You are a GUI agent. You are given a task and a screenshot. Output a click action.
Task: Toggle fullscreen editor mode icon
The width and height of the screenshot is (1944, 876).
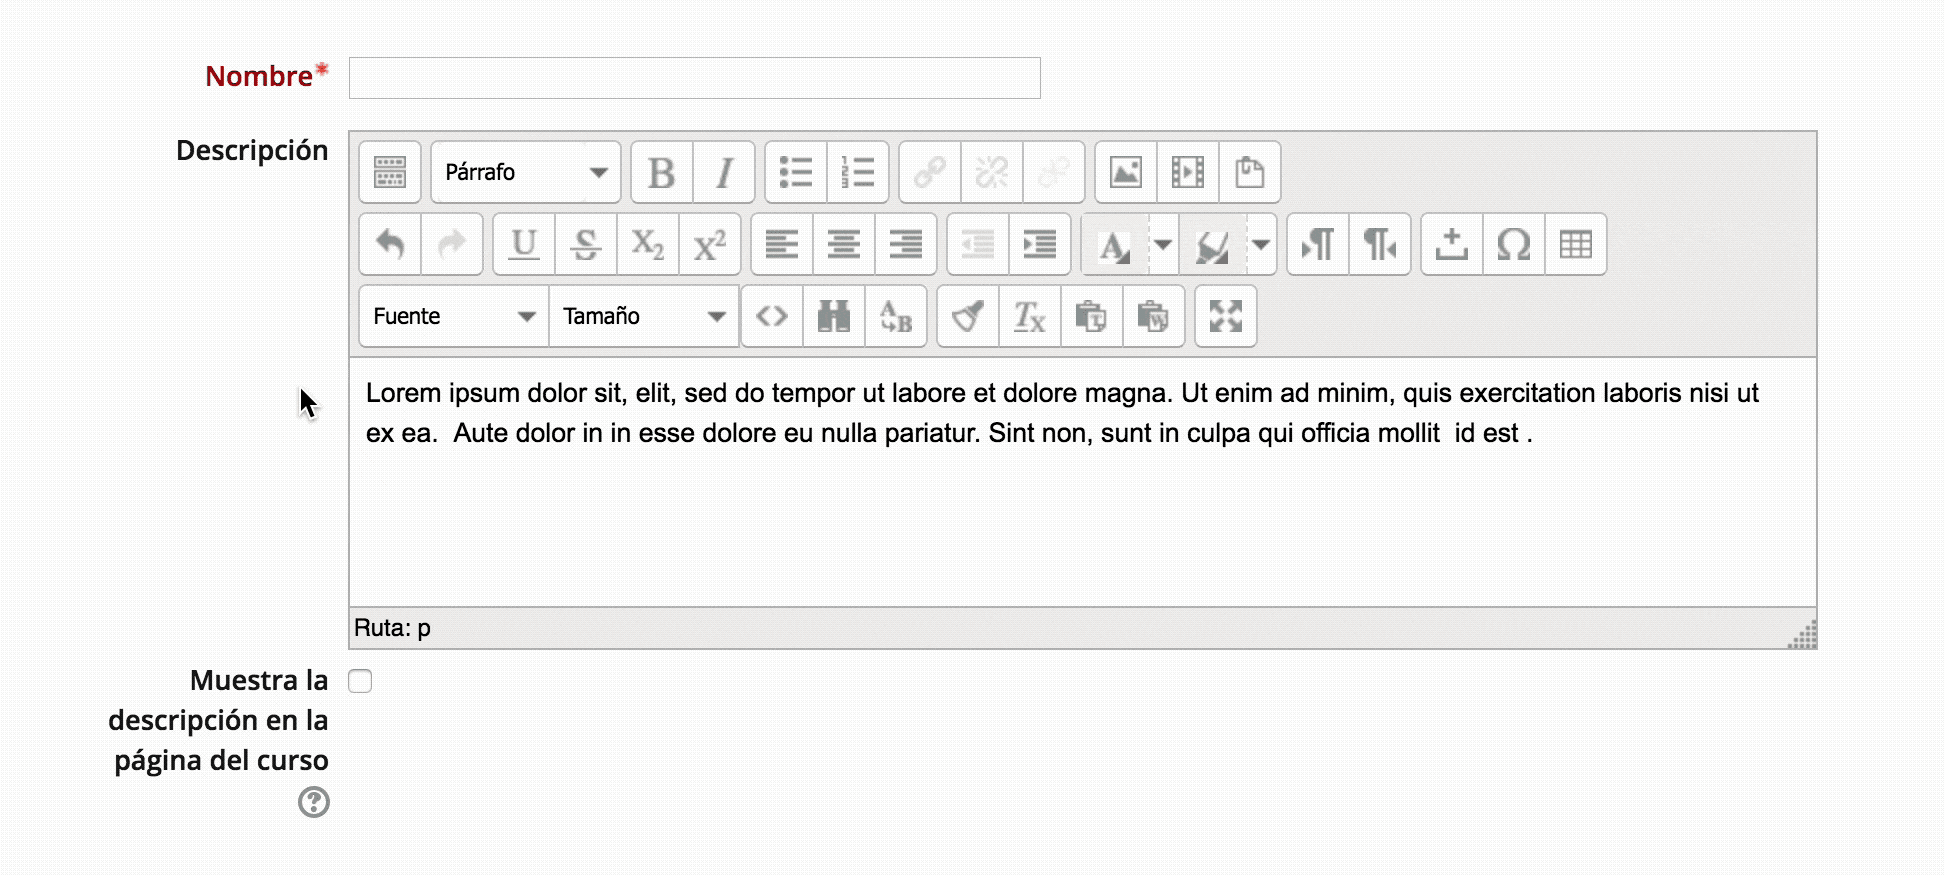point(1225,317)
